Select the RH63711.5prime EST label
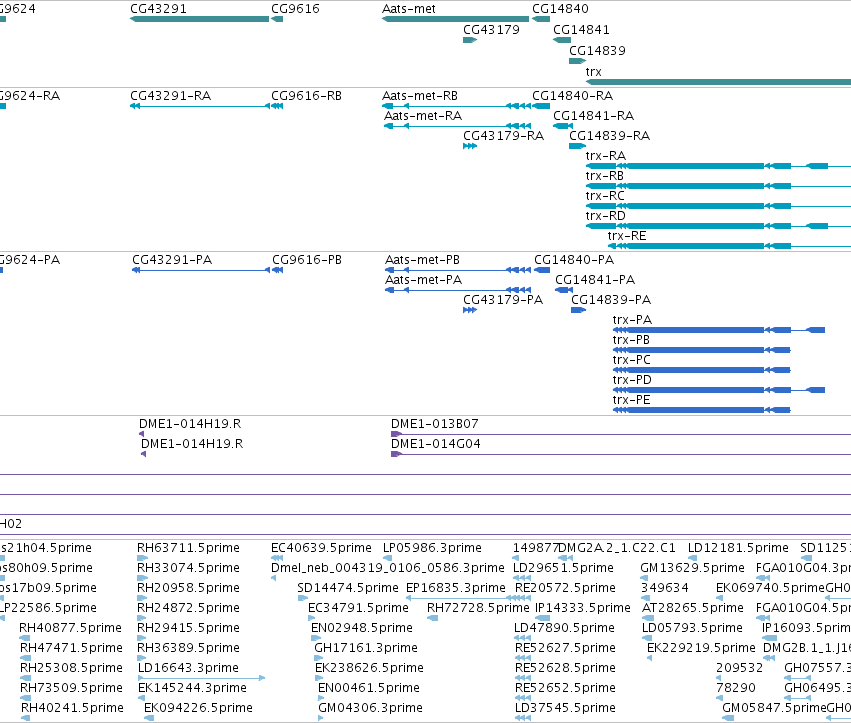The height and width of the screenshot is (723, 851). click(x=188, y=548)
